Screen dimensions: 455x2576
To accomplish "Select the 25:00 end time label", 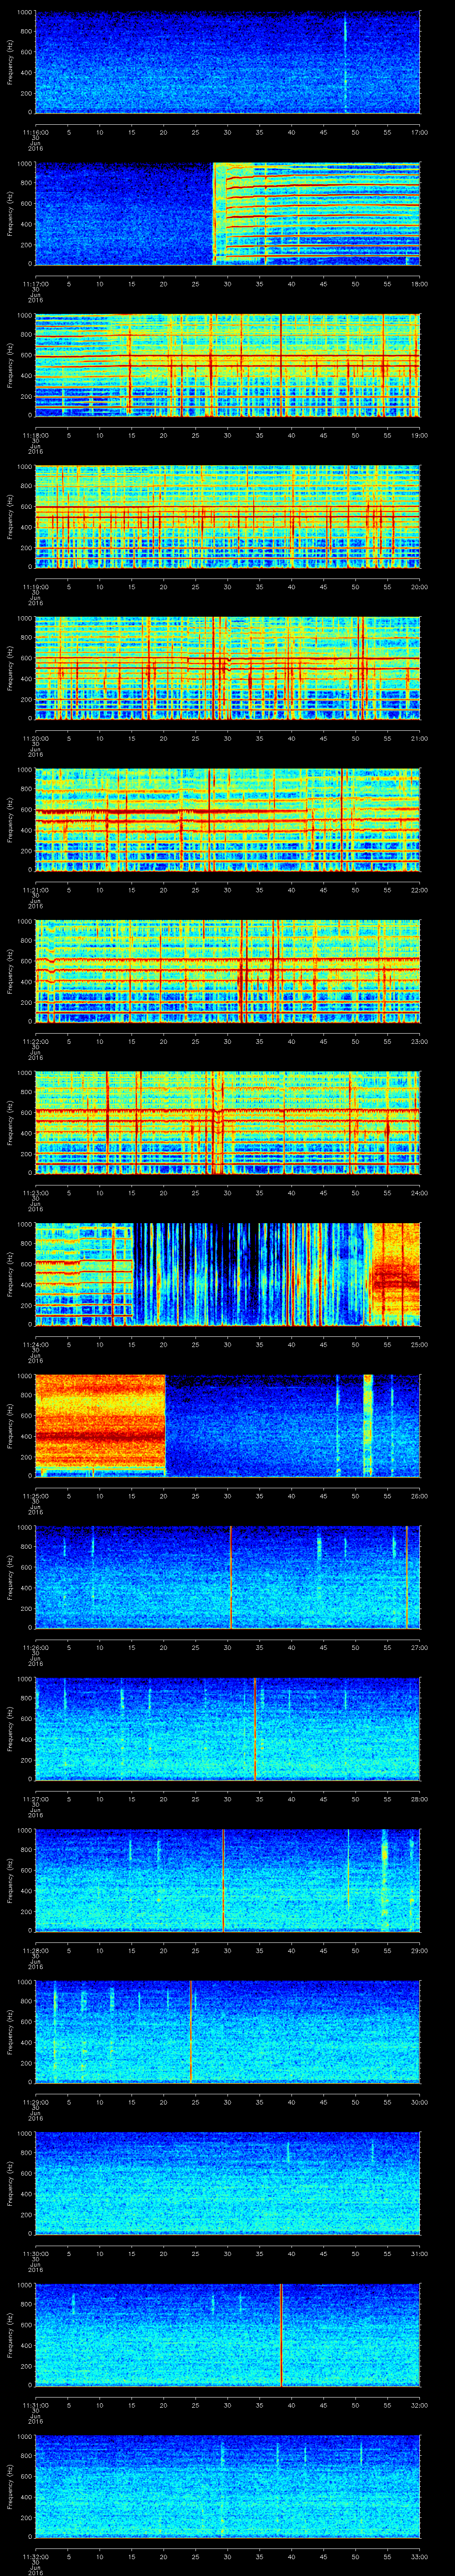I will click(x=419, y=1344).
